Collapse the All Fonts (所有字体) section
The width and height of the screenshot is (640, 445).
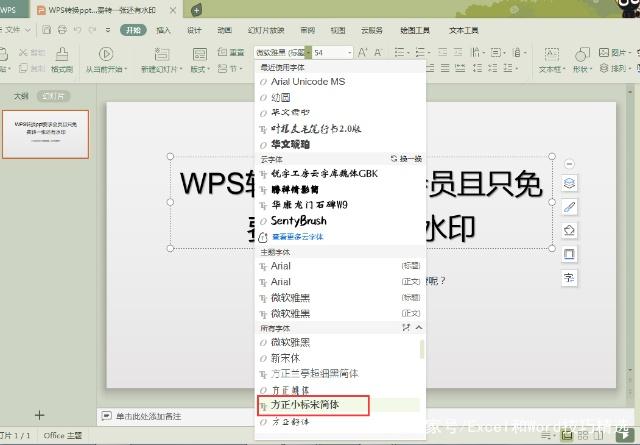click(x=419, y=327)
